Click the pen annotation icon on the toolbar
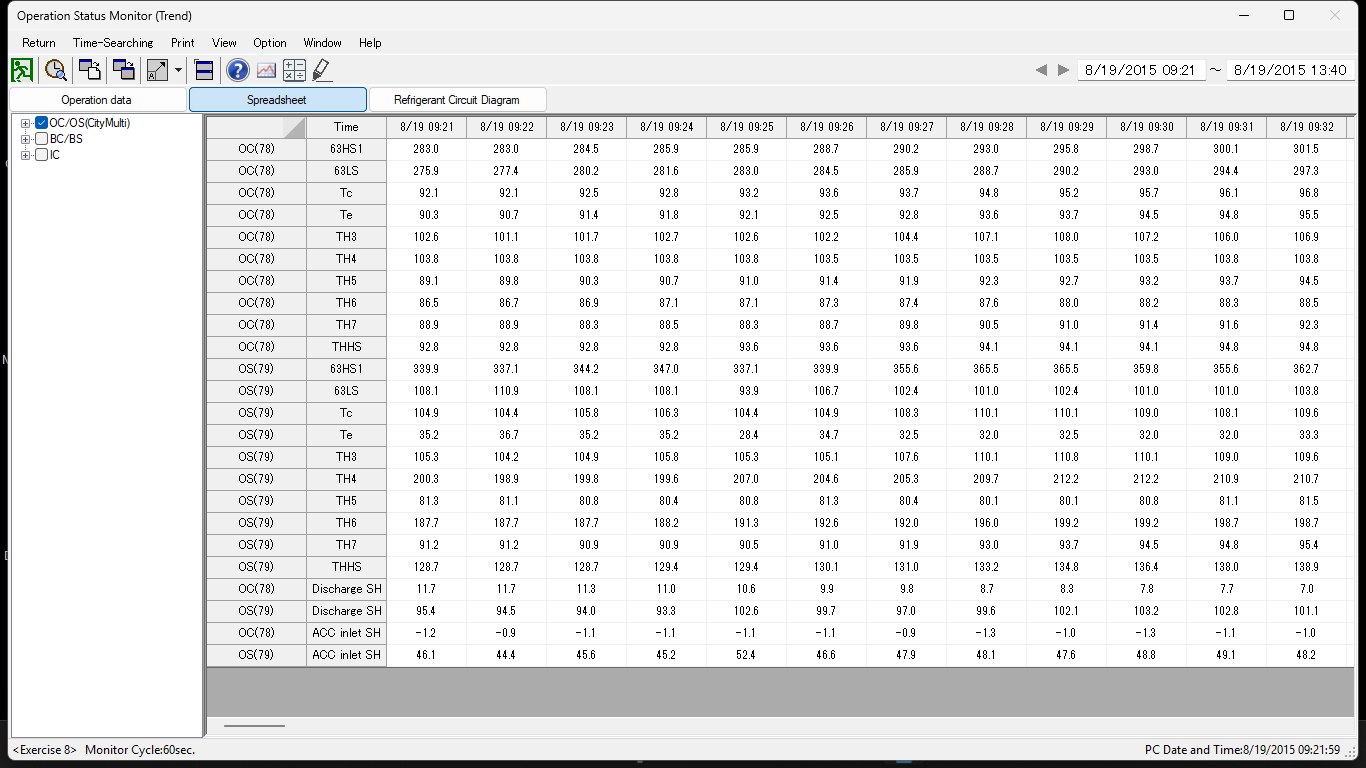The width and height of the screenshot is (1366, 768). coord(320,70)
